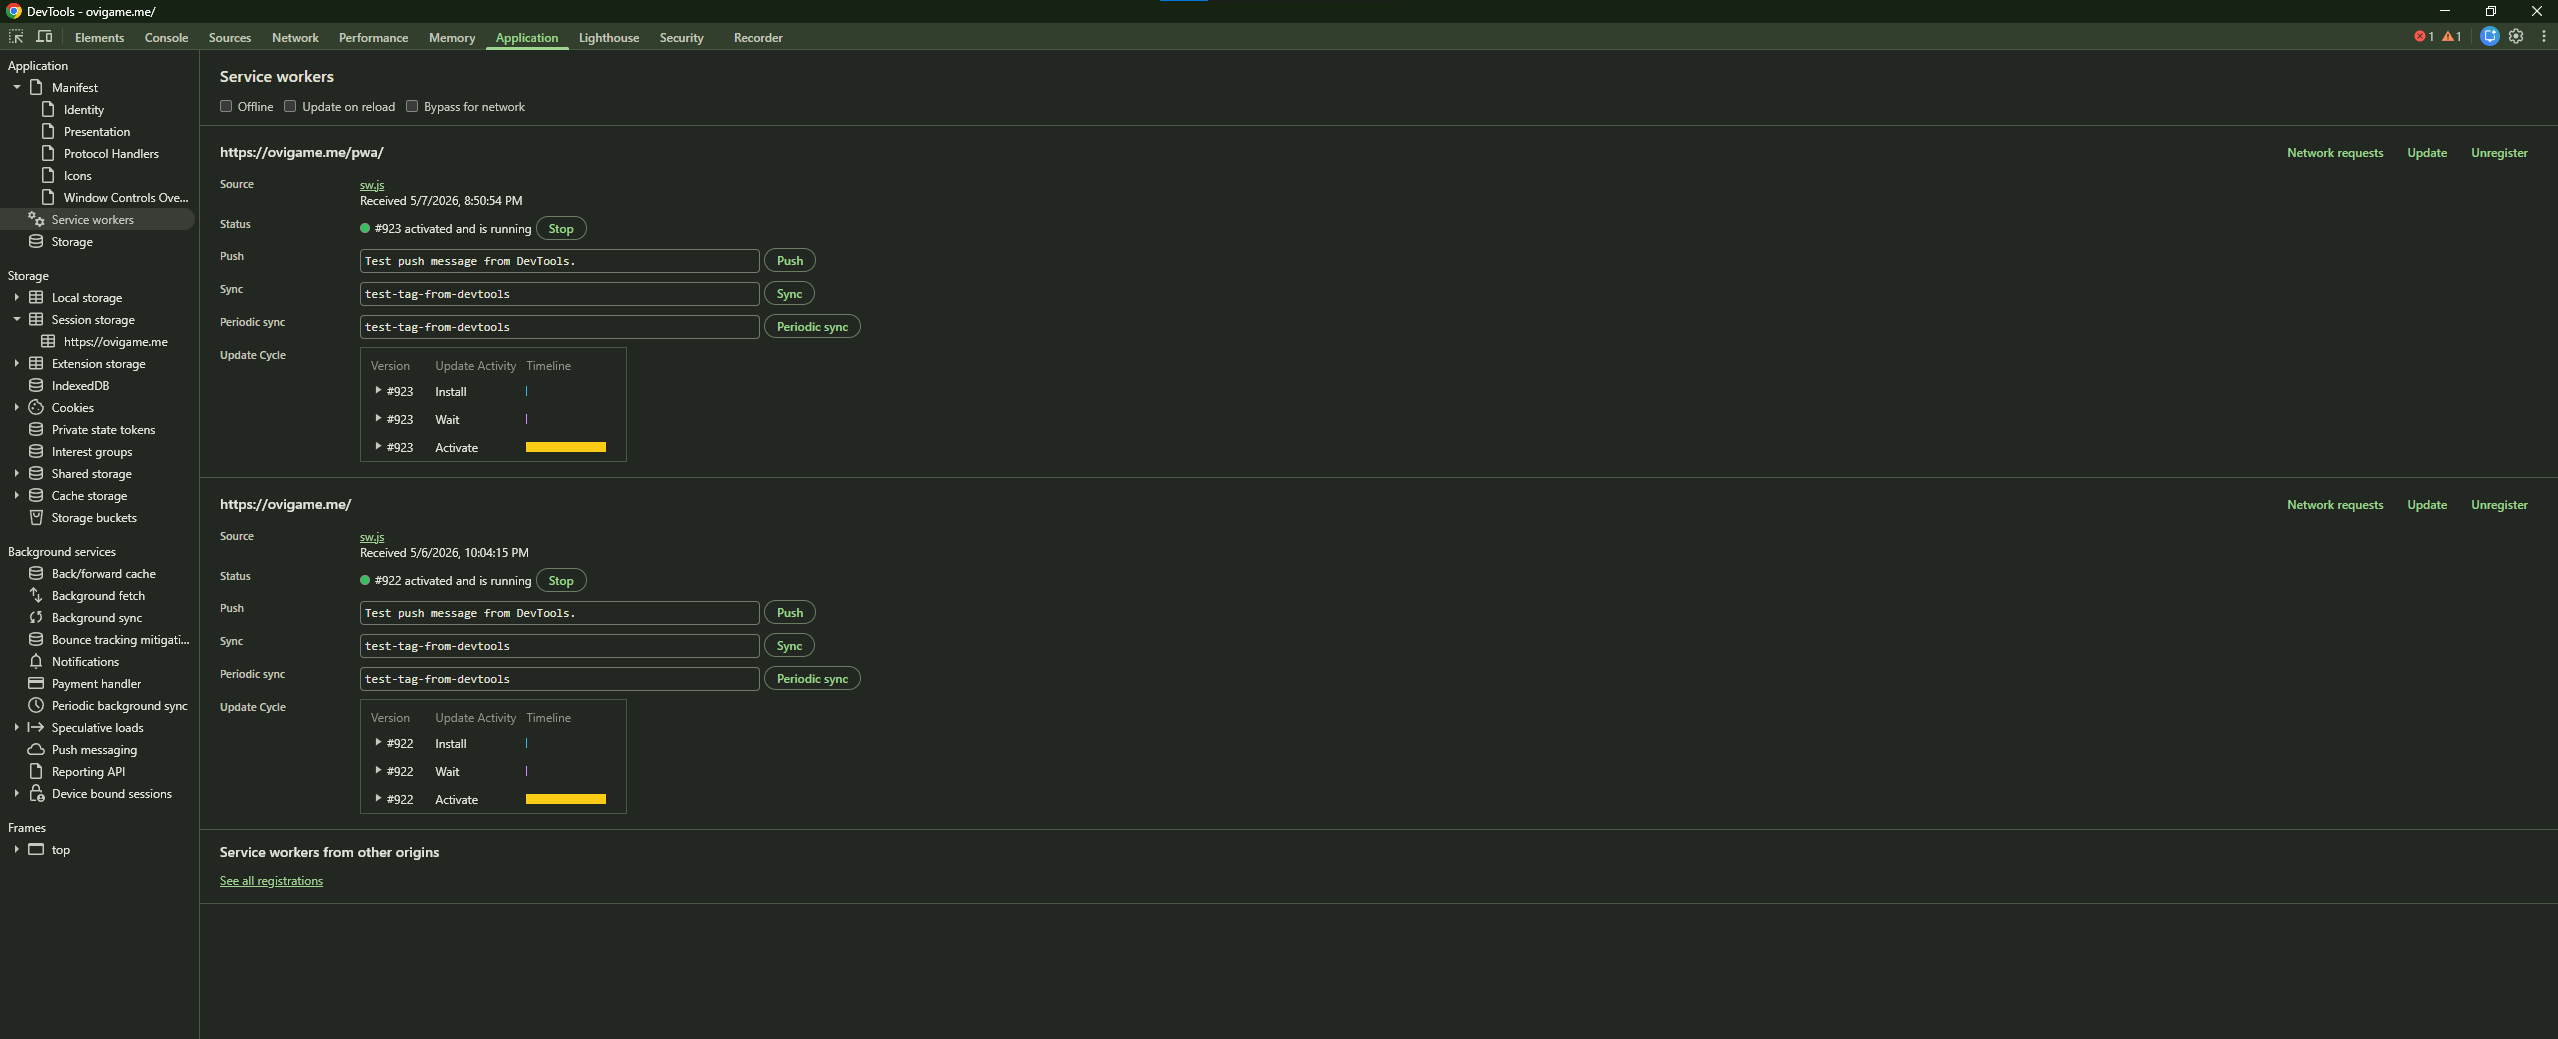The width and height of the screenshot is (2558, 1039).
Task: Expand the Extension storage node
Action: [x=17, y=364]
